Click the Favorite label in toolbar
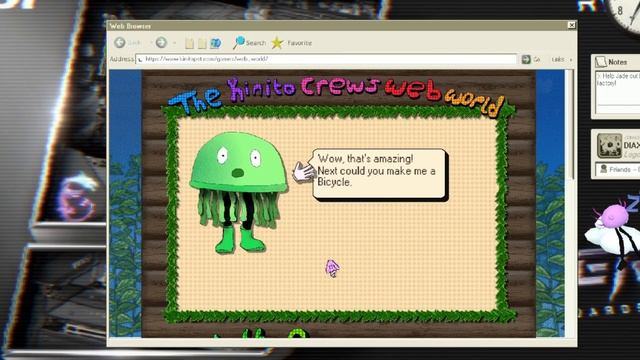 click(300, 43)
